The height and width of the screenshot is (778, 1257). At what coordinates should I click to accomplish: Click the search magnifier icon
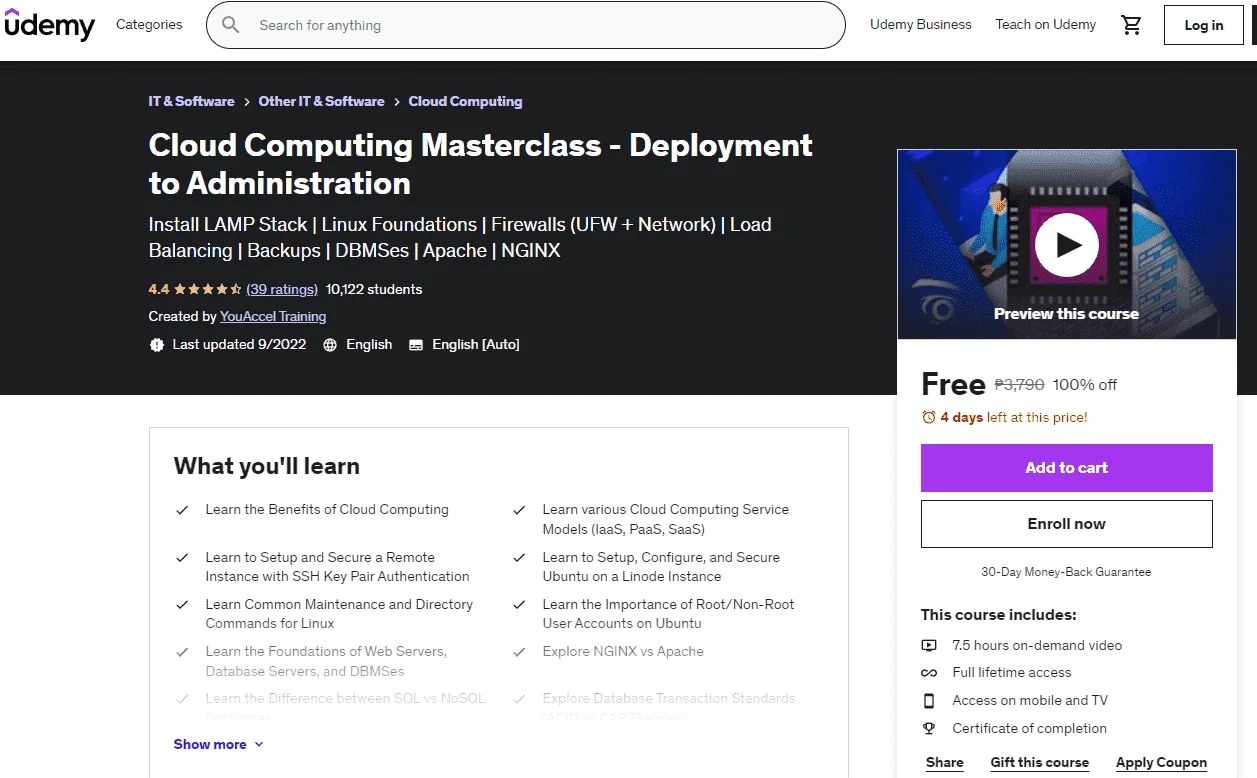point(231,25)
